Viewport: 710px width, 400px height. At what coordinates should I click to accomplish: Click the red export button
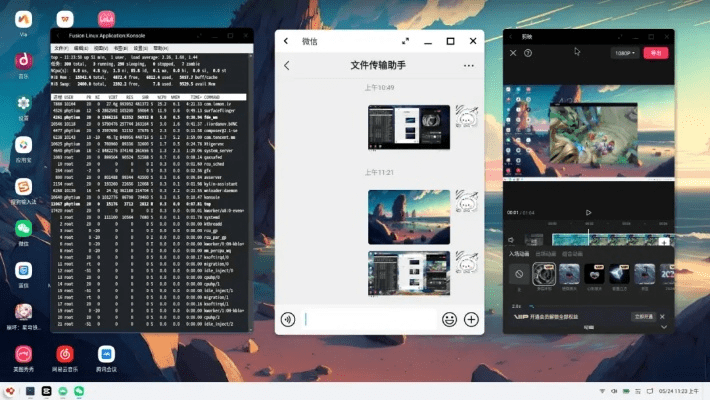(655, 52)
